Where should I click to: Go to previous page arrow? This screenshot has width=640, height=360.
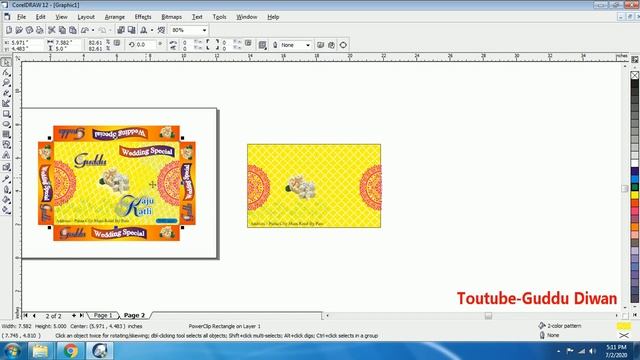tap(34, 315)
